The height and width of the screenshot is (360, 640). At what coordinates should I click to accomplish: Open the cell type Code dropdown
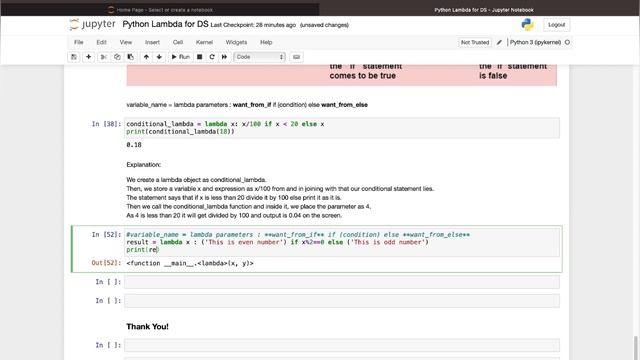pos(260,57)
